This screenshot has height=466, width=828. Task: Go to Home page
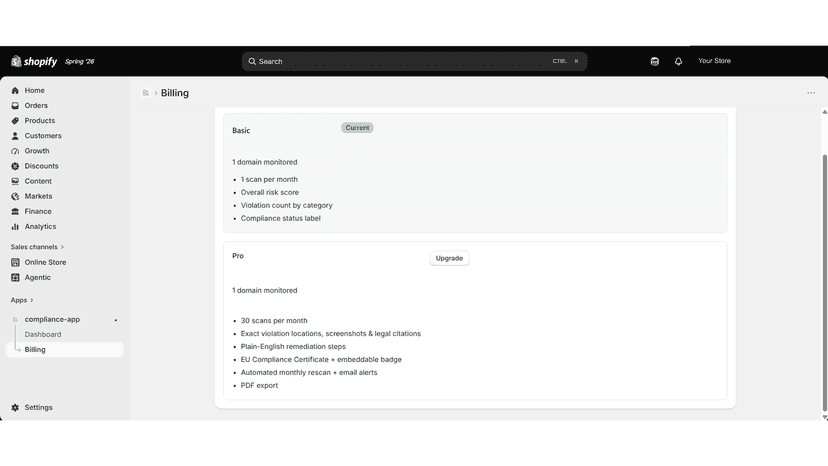click(x=34, y=90)
